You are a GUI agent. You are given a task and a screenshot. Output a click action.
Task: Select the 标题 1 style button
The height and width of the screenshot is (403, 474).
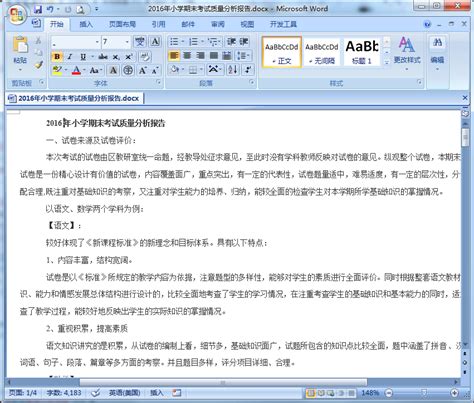(x=362, y=52)
